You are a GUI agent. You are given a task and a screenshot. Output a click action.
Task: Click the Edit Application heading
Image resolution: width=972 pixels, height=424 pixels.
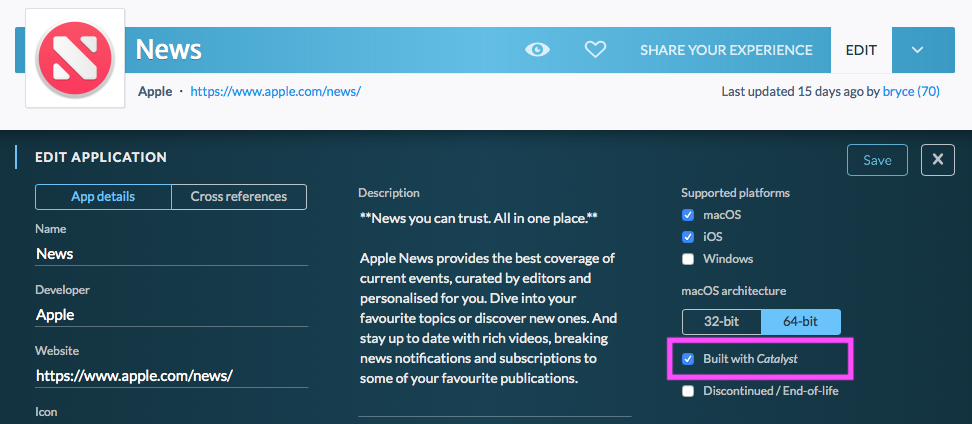click(x=101, y=157)
